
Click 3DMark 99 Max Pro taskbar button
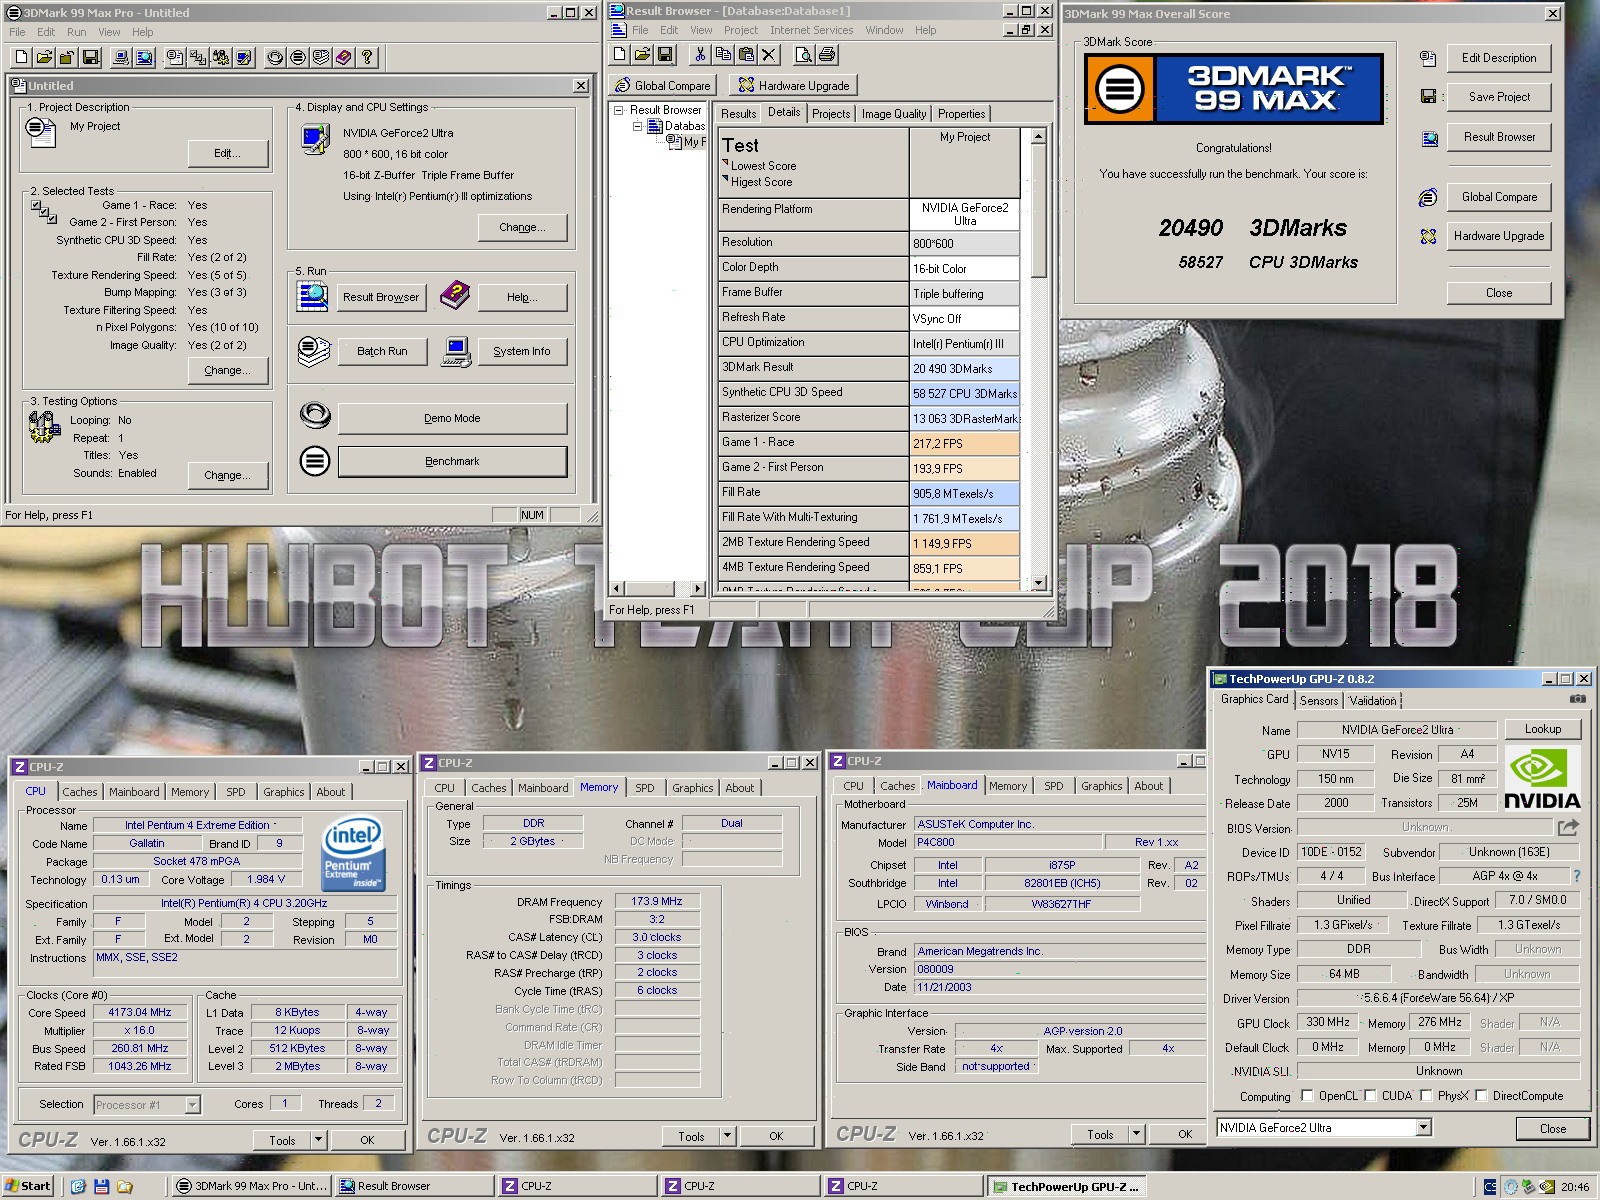[250, 1186]
